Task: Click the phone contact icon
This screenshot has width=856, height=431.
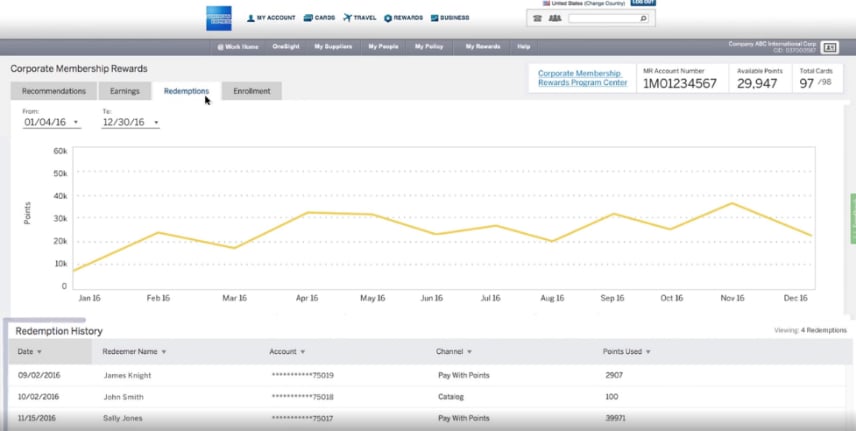Action: click(537, 18)
